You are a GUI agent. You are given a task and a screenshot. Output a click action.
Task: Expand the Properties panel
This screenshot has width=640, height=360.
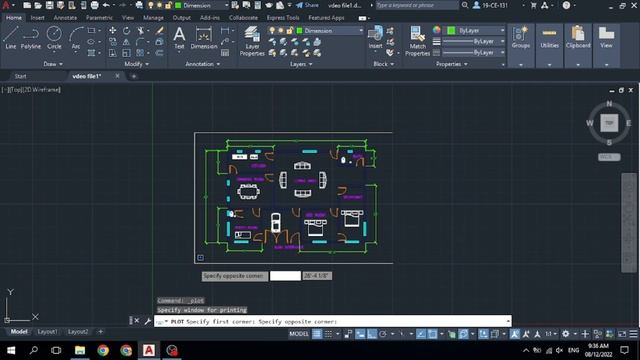click(451, 64)
